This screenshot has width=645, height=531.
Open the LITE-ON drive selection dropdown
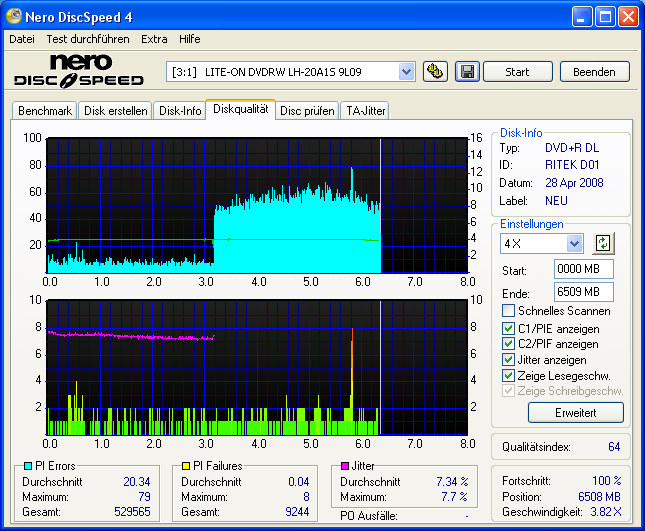(x=406, y=71)
